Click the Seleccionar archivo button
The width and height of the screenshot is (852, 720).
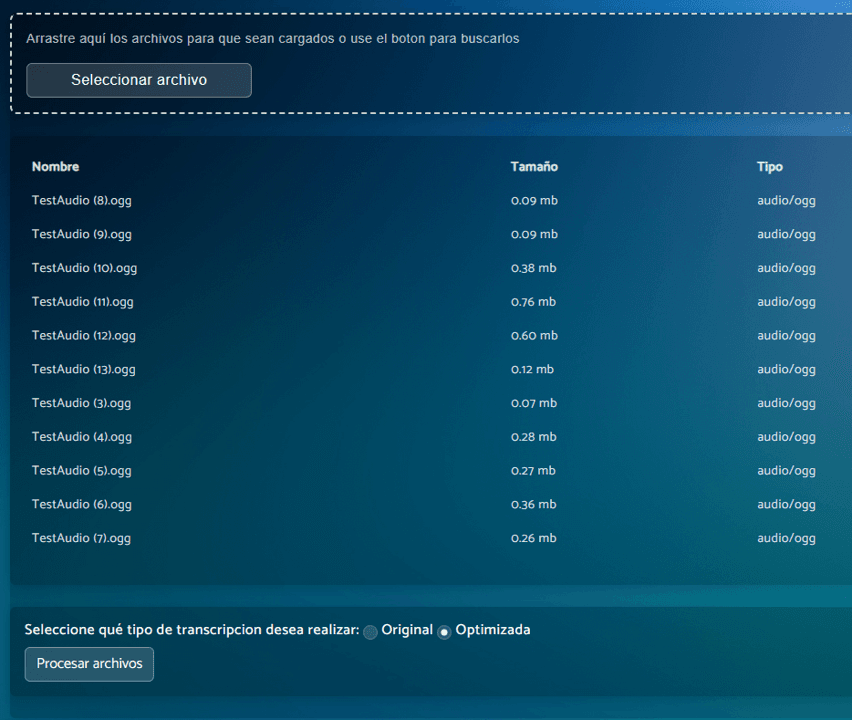point(139,80)
